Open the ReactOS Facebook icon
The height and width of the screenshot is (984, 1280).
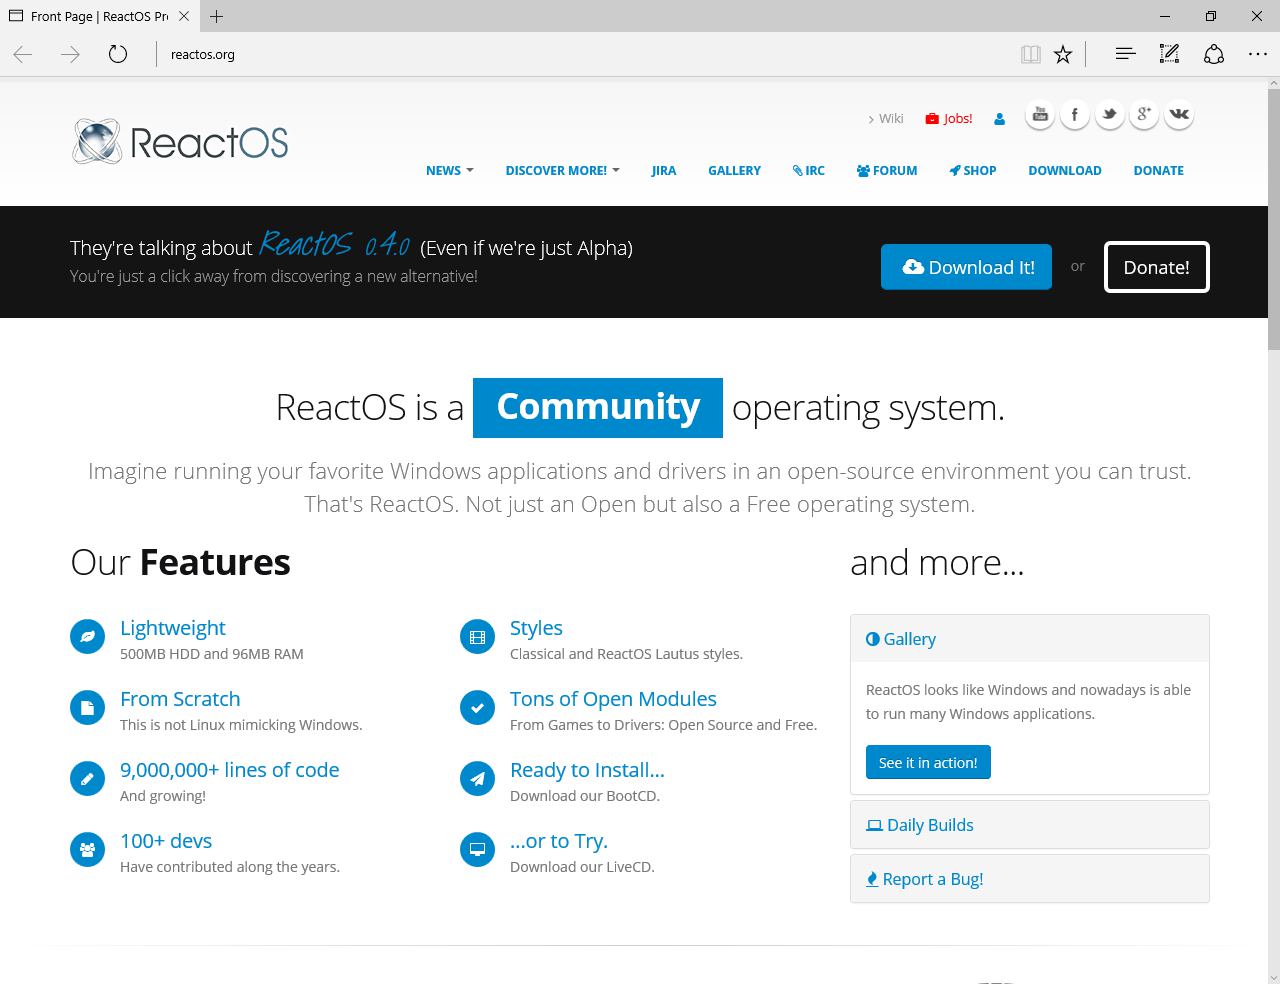coord(1075,115)
